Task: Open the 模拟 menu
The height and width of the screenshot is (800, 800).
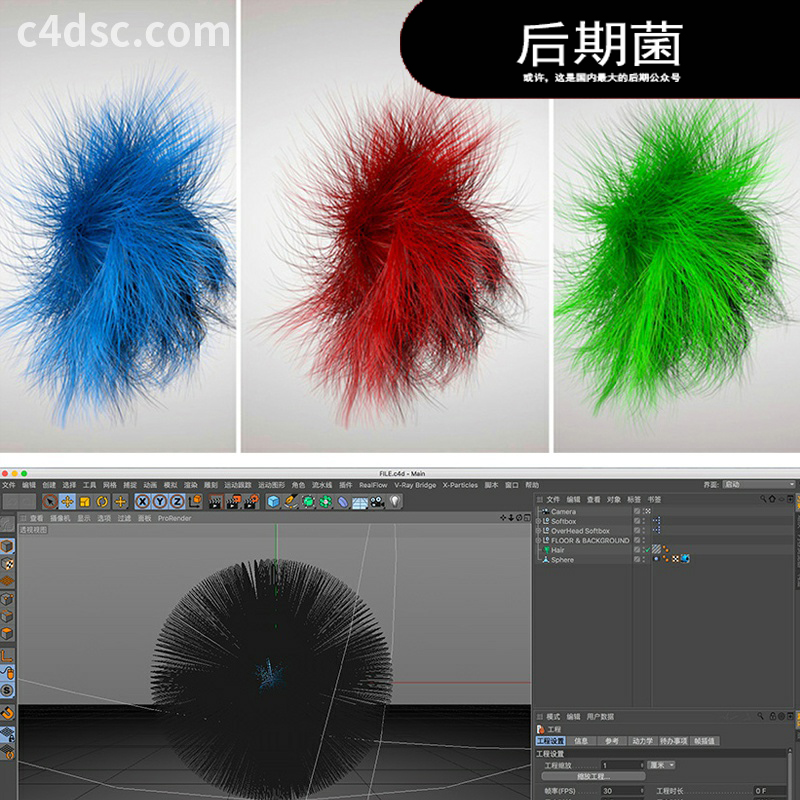Action: click(x=170, y=485)
